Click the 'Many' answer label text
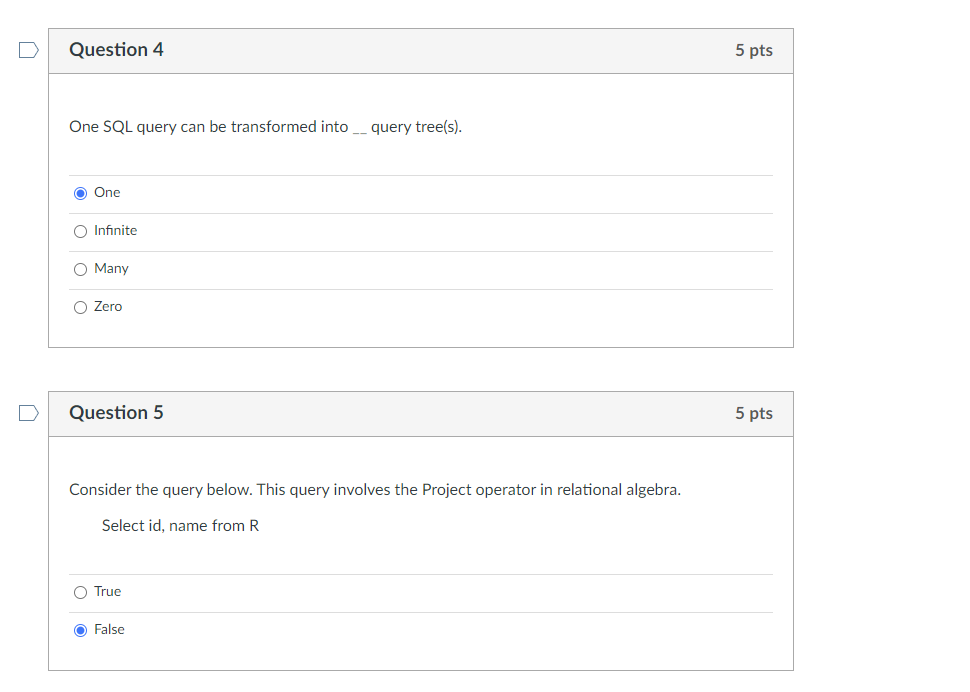This screenshot has height=692, width=970. coord(112,268)
